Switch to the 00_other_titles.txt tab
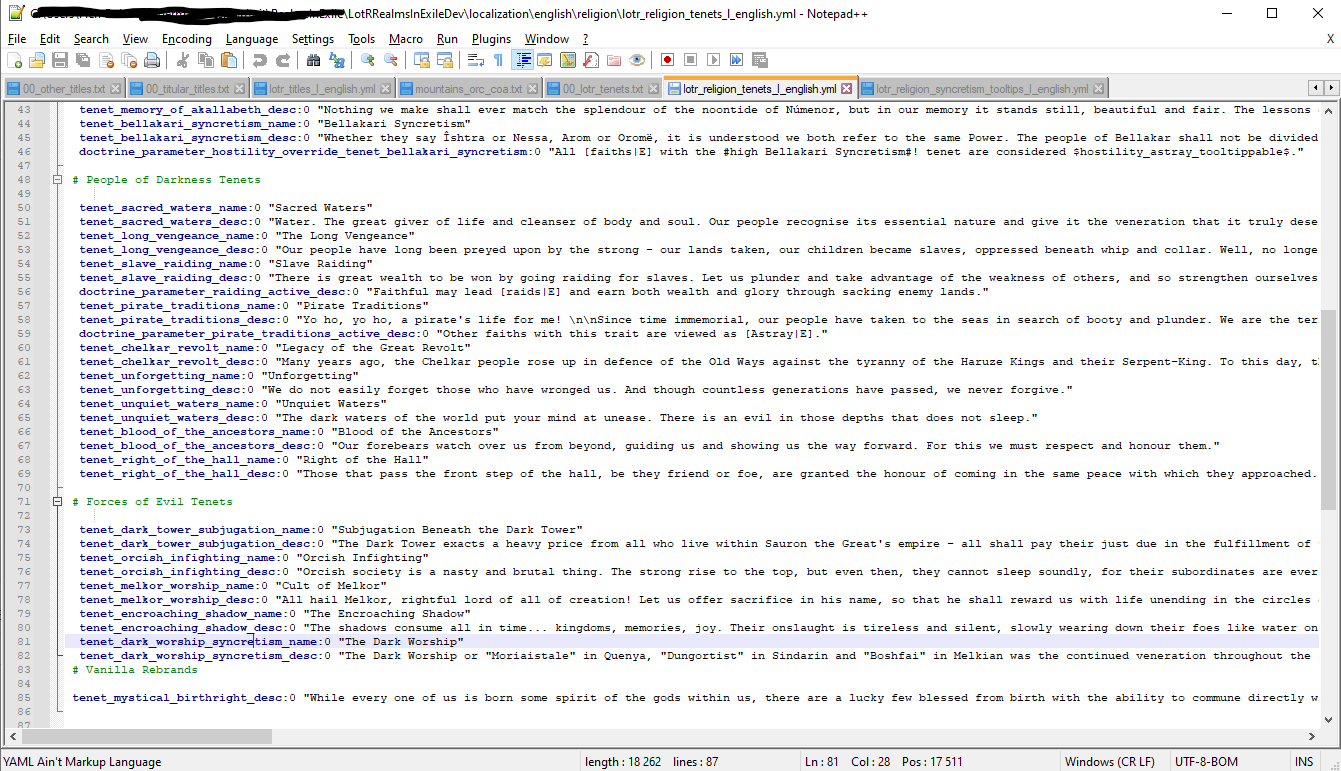The width and height of the screenshot is (1341, 771). (x=63, y=88)
